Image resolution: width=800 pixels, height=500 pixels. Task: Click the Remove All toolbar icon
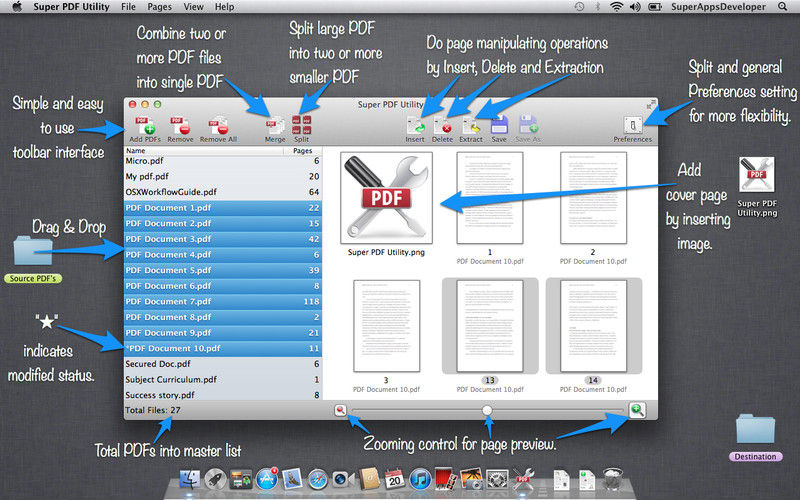[218, 126]
